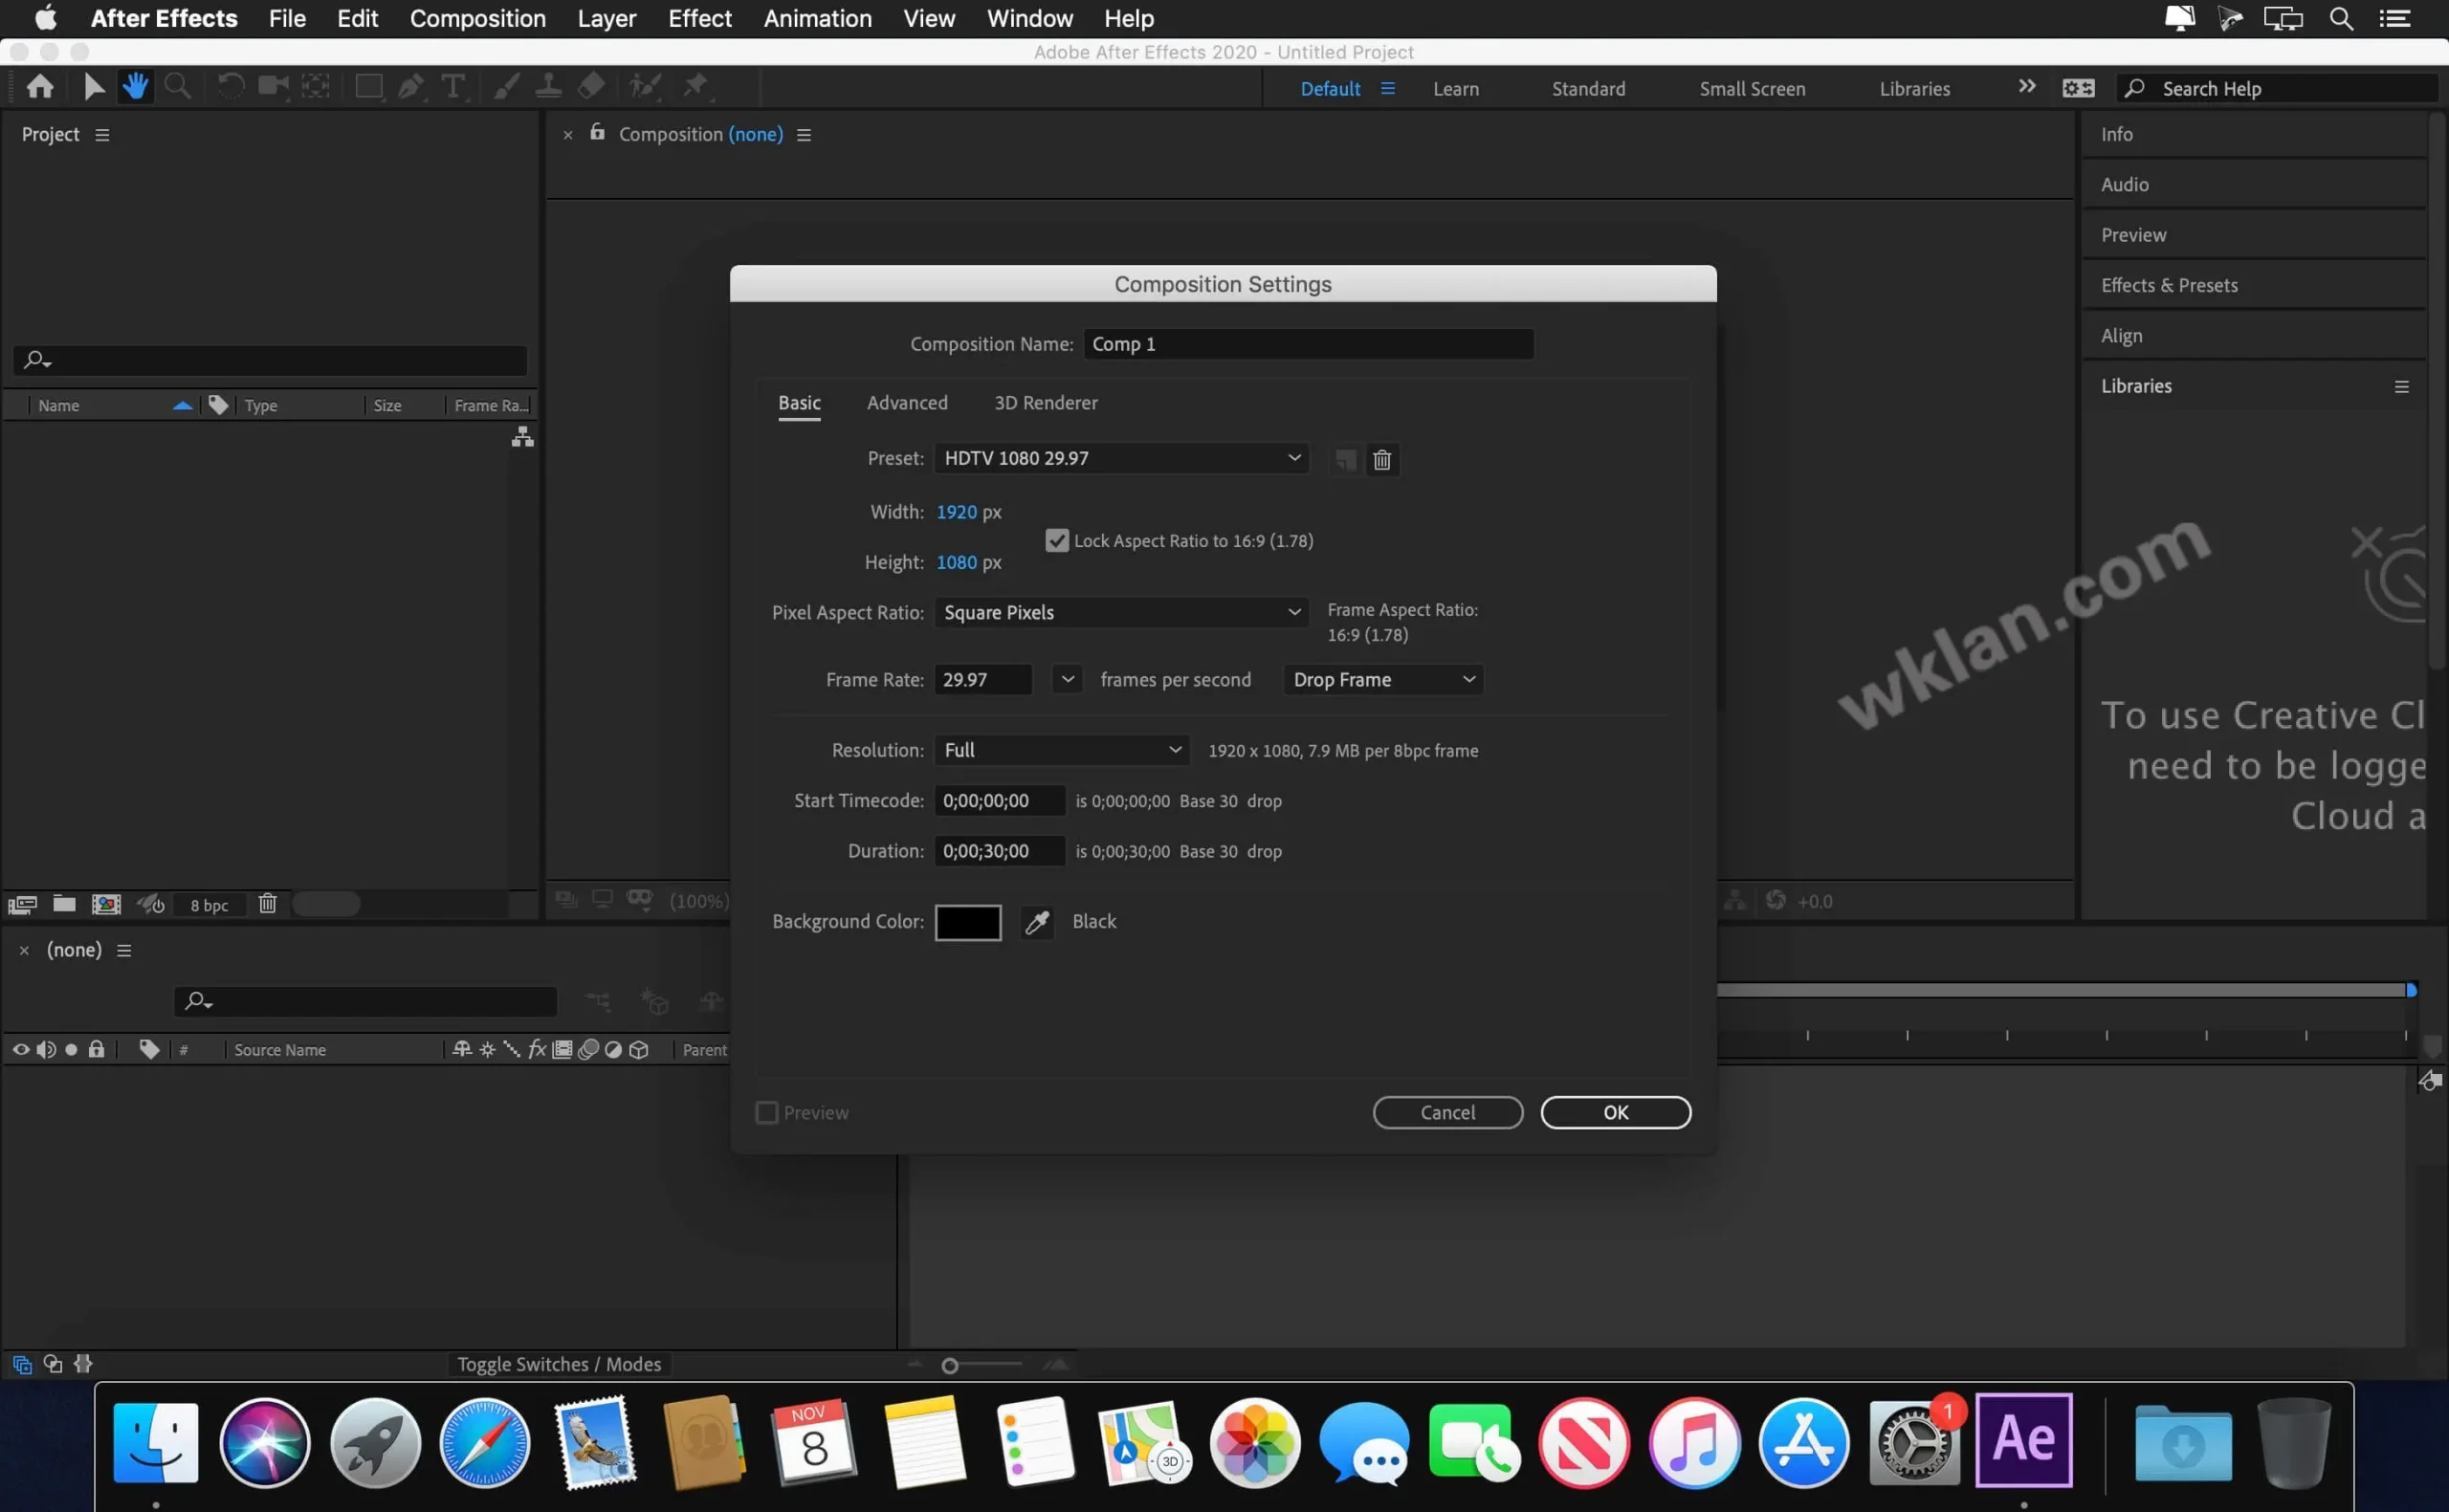Click the Duration timecode field
The width and height of the screenshot is (2449, 1512).
(x=998, y=851)
